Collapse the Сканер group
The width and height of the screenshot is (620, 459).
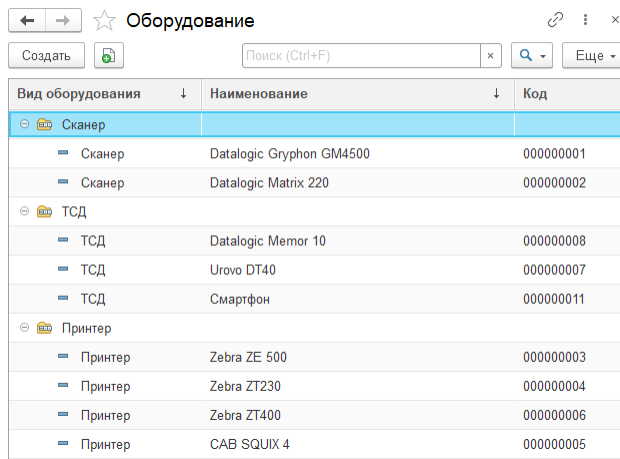coord(24,125)
